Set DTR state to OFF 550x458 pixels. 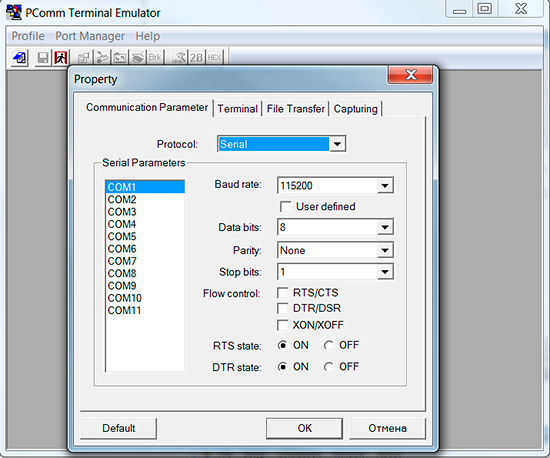329,367
